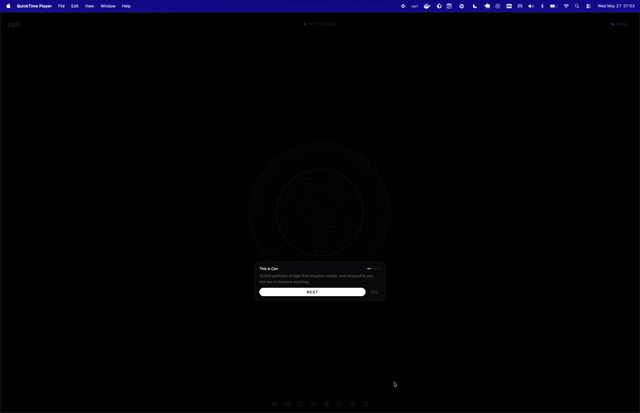Image resolution: width=640 pixels, height=413 pixels.
Task: Click the volume speaker menu bar icon
Action: (531, 6)
